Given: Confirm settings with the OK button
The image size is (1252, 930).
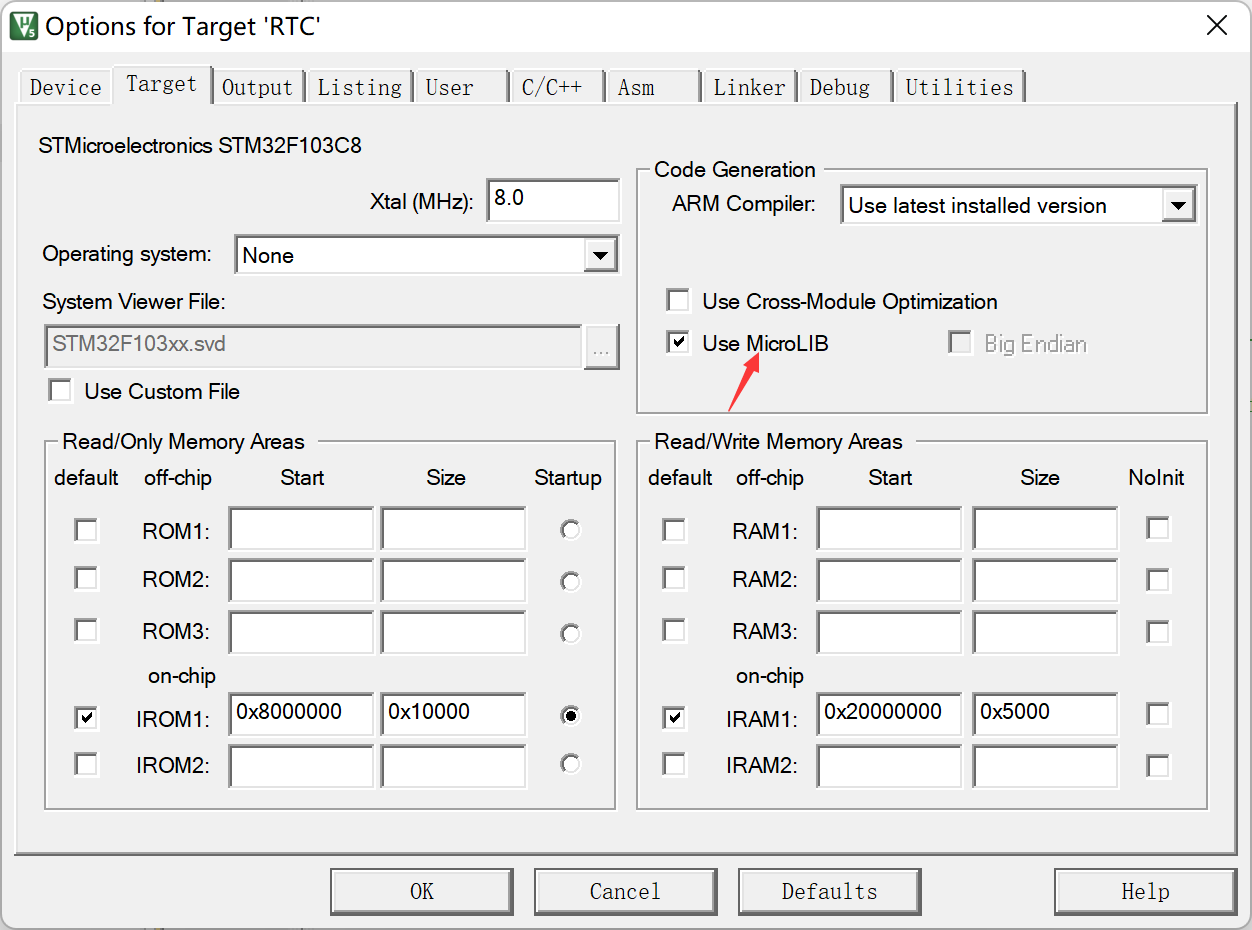Looking at the screenshot, I should (x=422, y=891).
